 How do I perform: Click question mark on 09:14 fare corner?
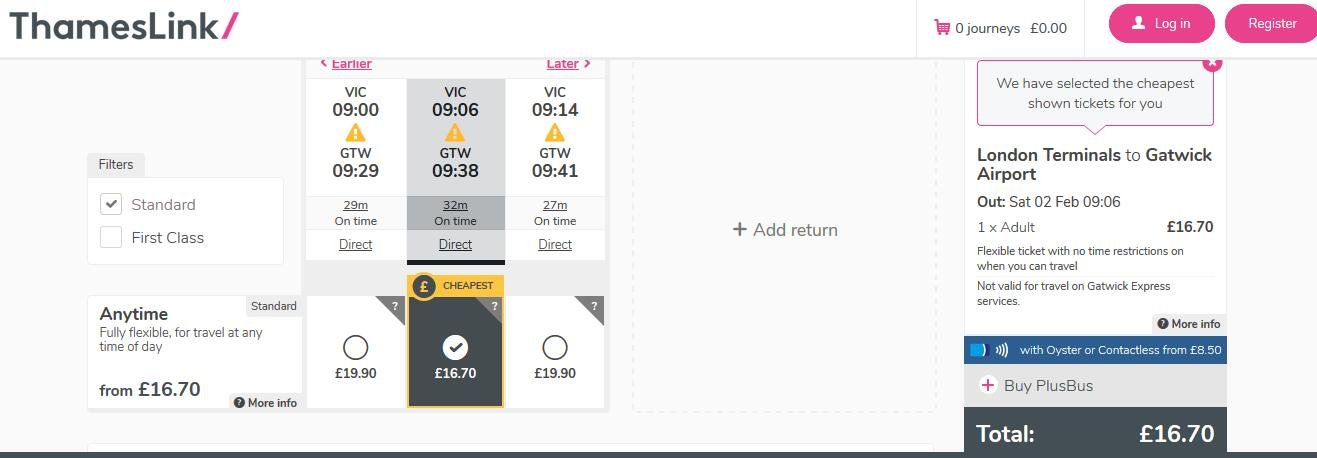click(595, 306)
